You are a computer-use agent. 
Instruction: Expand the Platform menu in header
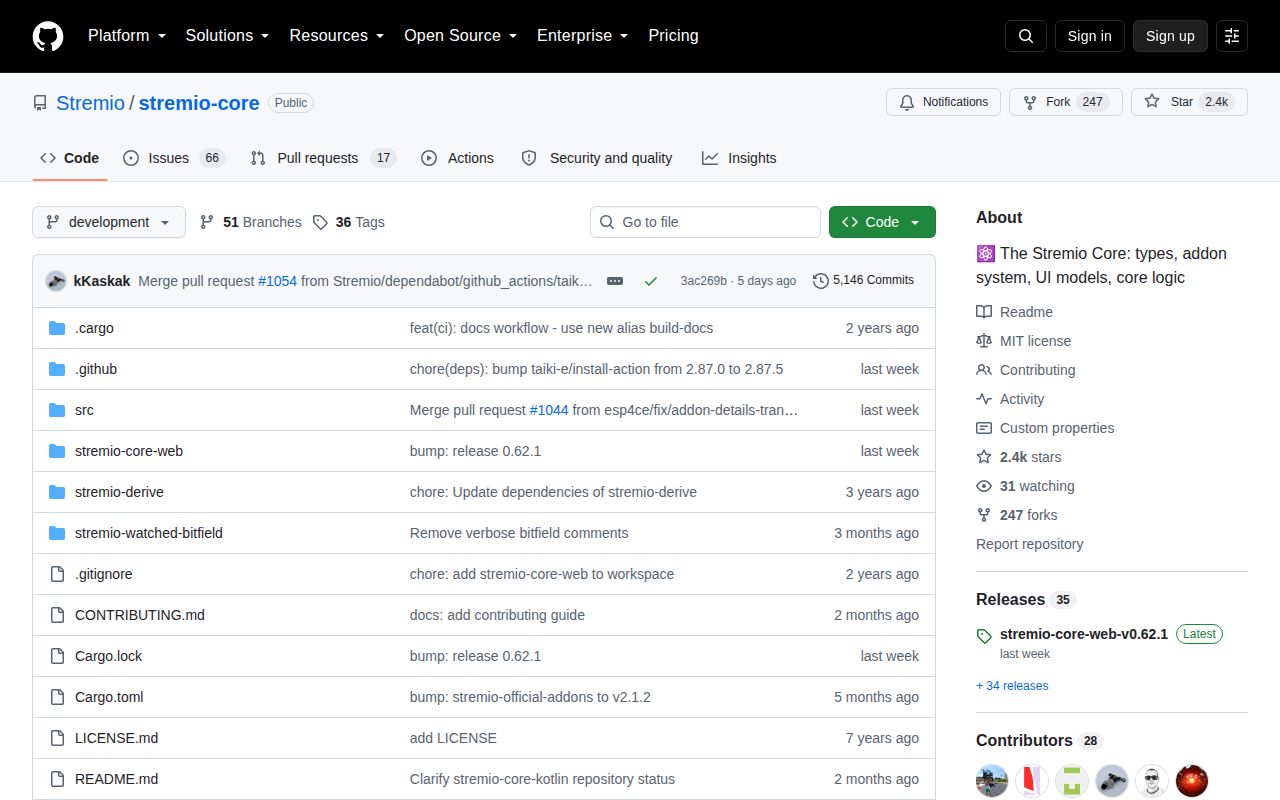tap(127, 36)
